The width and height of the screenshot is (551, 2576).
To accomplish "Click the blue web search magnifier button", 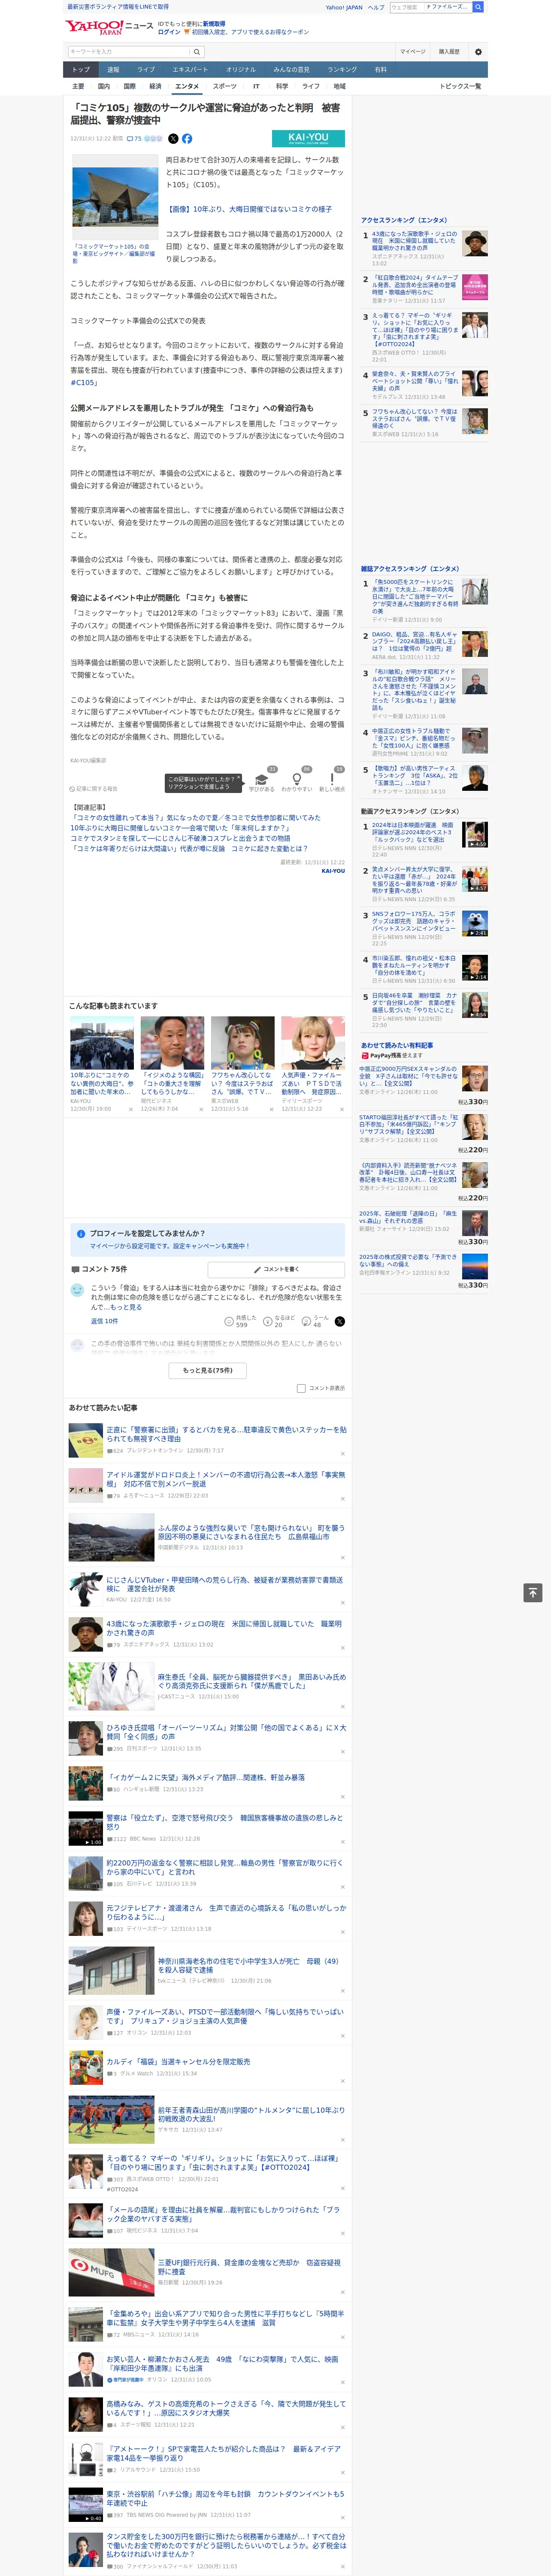I will click(x=478, y=7).
